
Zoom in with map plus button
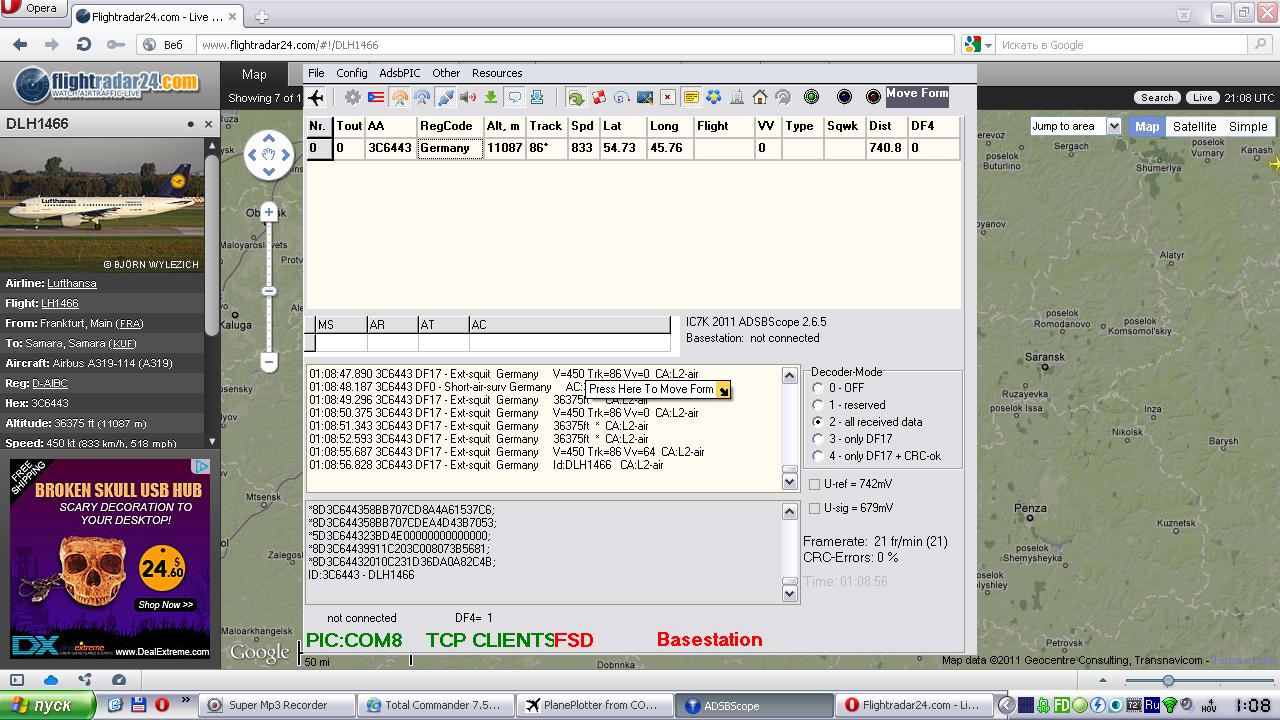(268, 212)
